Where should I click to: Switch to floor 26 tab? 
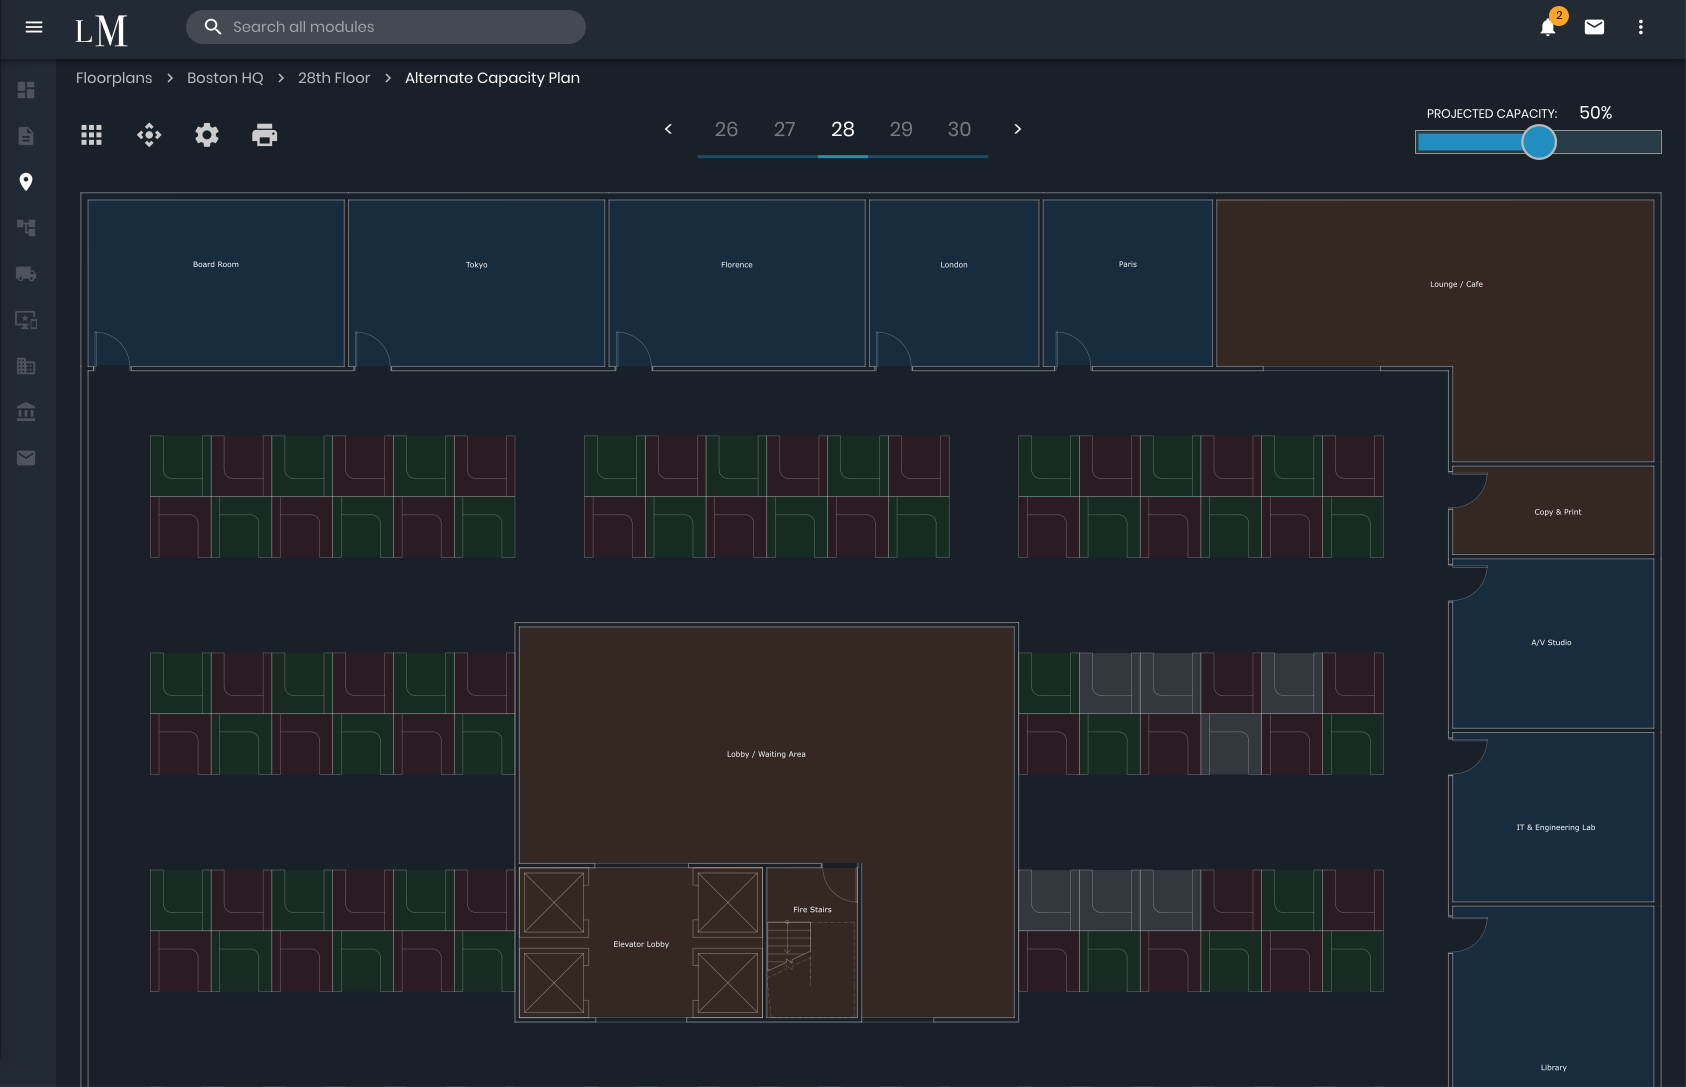pyautogui.click(x=726, y=129)
